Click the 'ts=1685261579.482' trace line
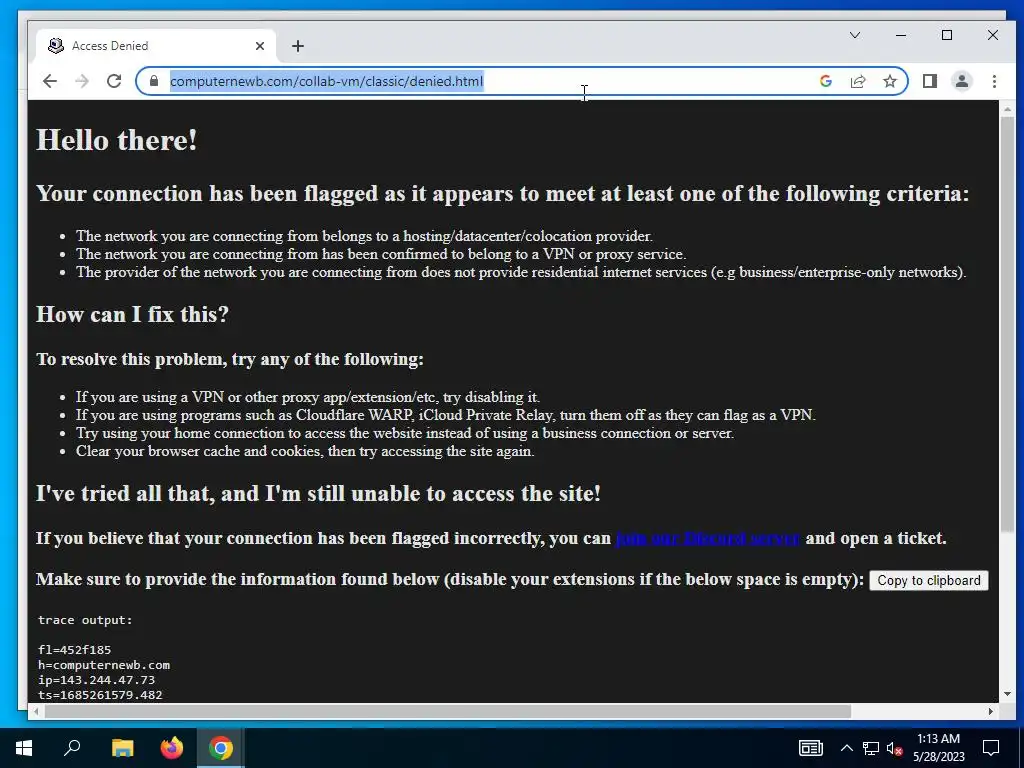The width and height of the screenshot is (1024, 768). click(x=100, y=695)
